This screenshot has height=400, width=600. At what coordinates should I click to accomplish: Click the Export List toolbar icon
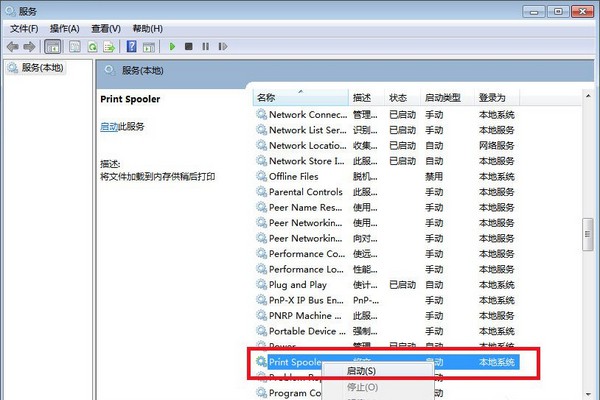pyautogui.click(x=108, y=46)
